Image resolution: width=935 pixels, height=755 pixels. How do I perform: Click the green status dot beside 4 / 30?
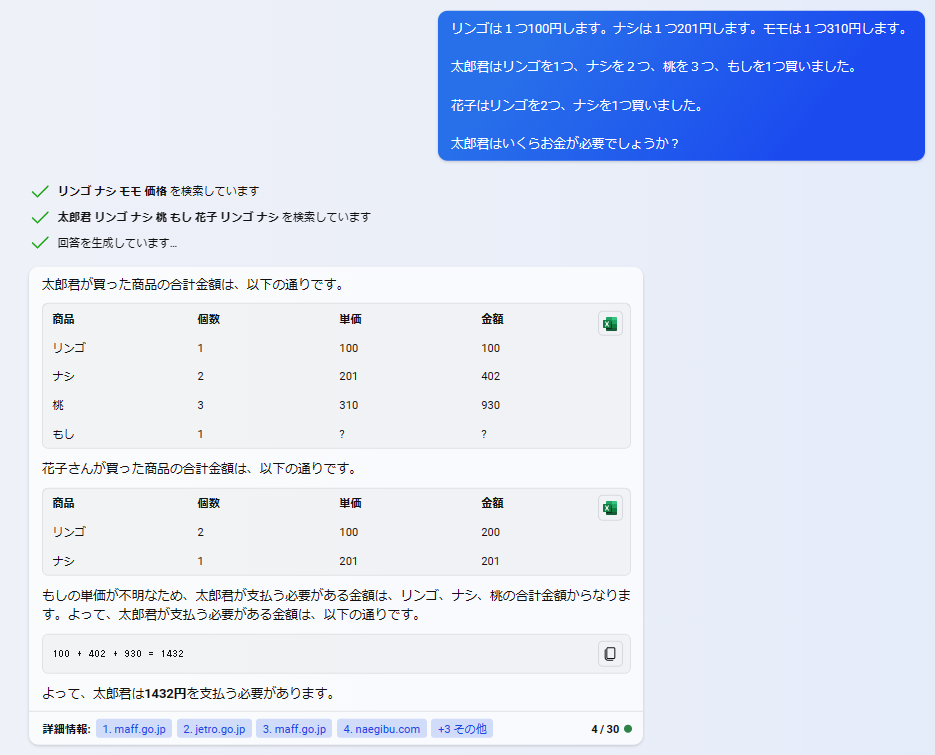click(628, 729)
